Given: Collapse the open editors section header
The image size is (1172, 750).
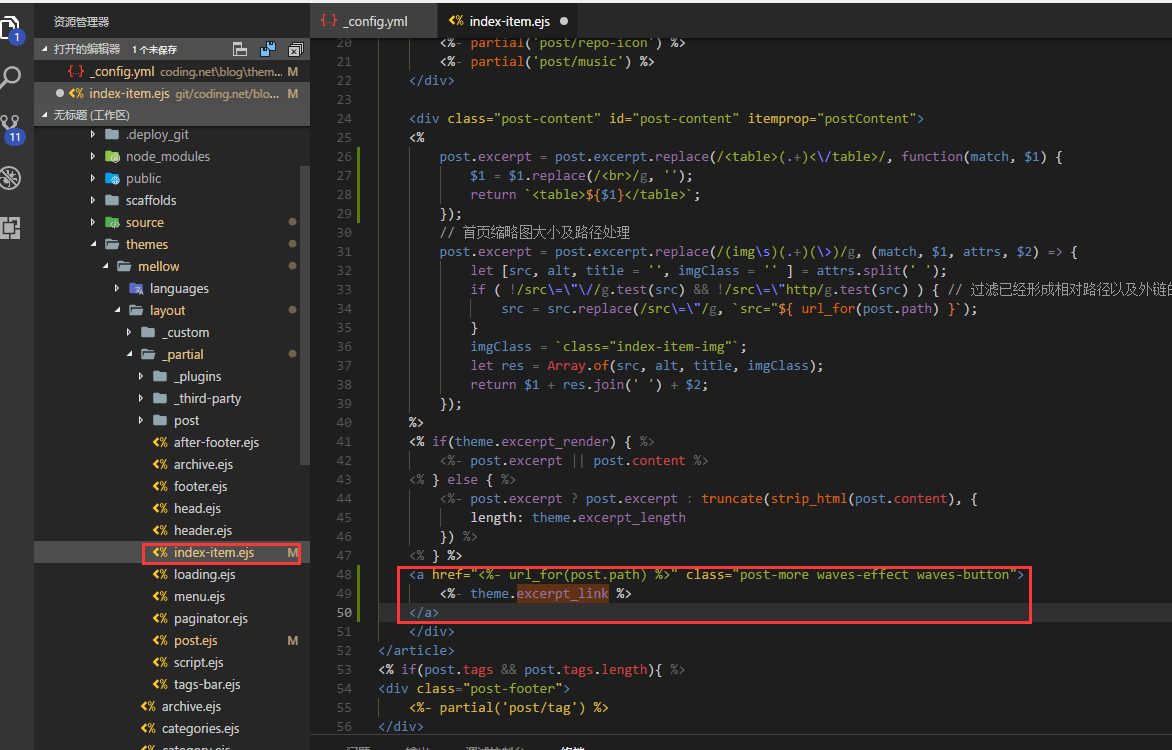Looking at the screenshot, I should click(87, 49).
